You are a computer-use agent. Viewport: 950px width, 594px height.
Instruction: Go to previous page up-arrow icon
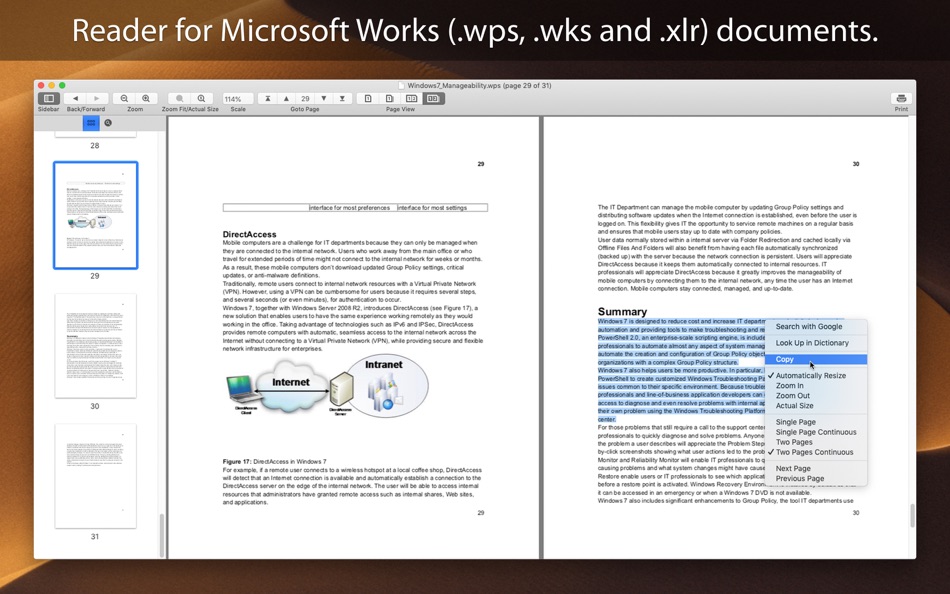(x=286, y=98)
